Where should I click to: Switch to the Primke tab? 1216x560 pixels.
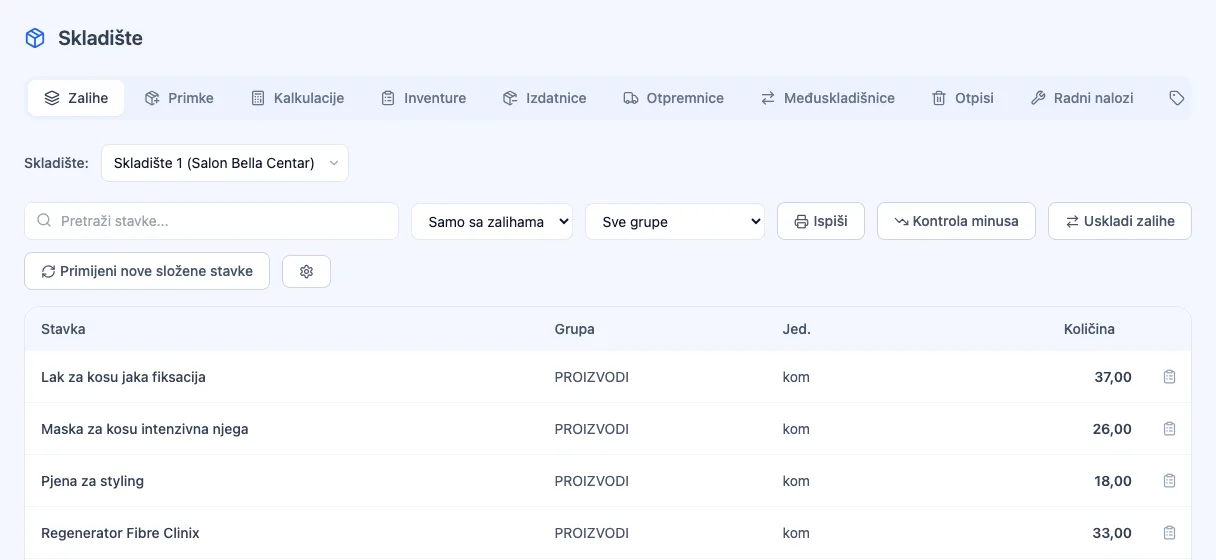179,98
